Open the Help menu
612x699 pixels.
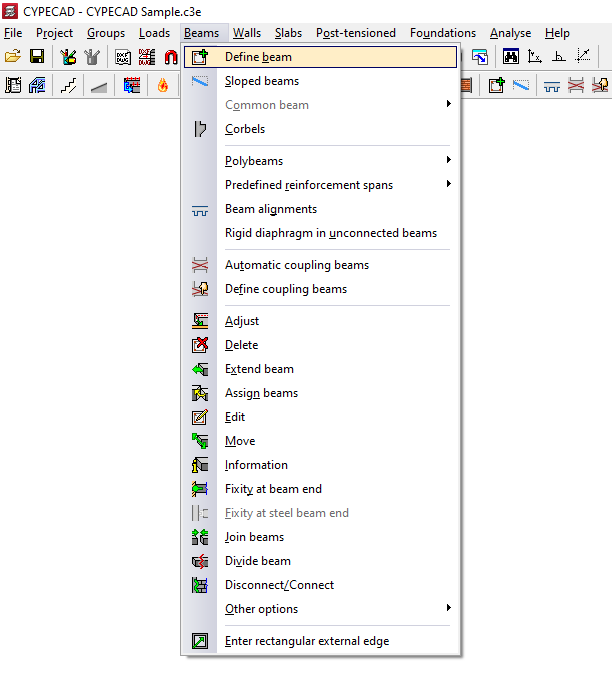tap(557, 33)
